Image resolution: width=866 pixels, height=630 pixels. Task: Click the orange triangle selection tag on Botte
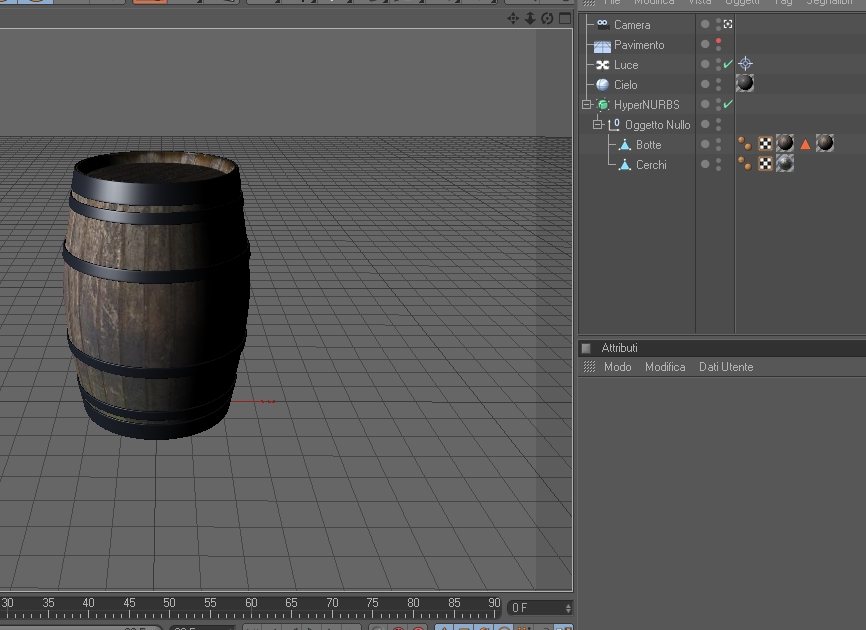point(806,144)
